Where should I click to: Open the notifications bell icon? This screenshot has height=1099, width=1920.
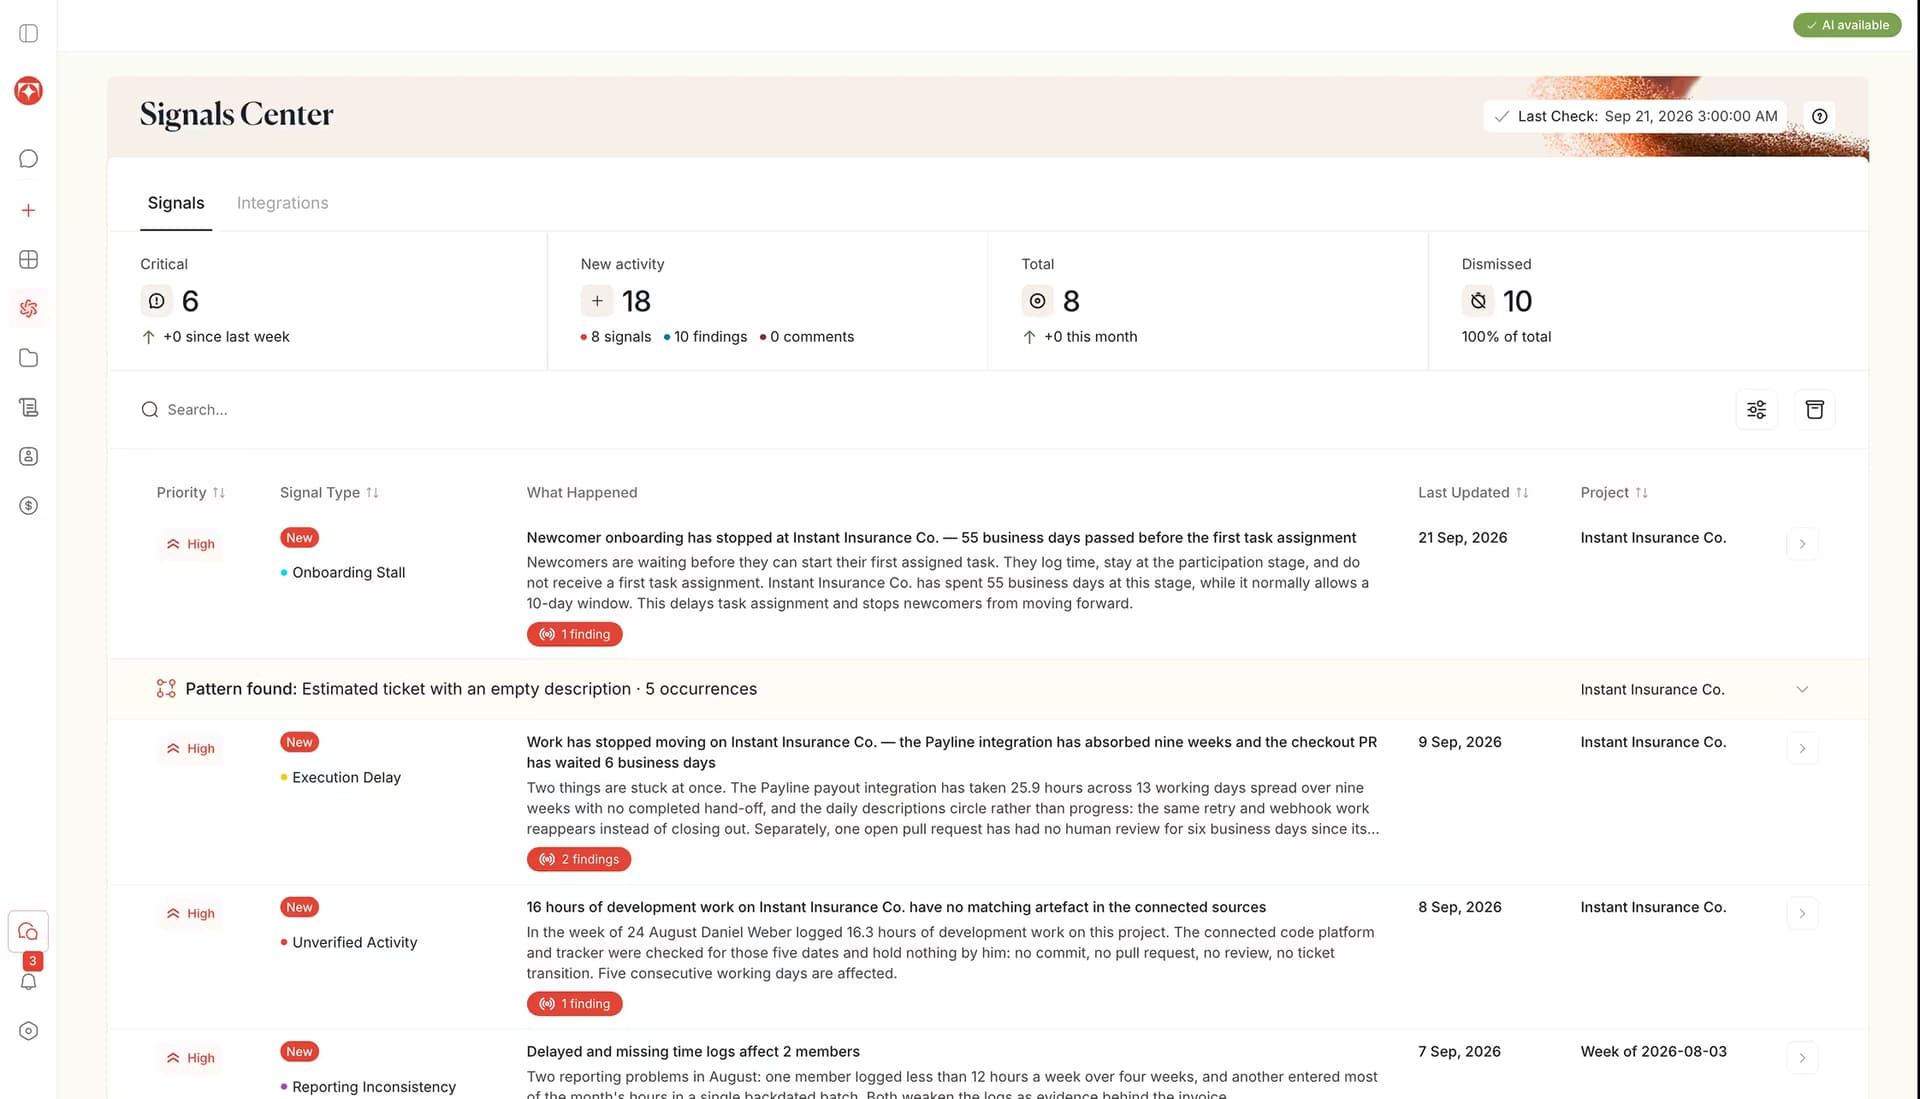(28, 982)
